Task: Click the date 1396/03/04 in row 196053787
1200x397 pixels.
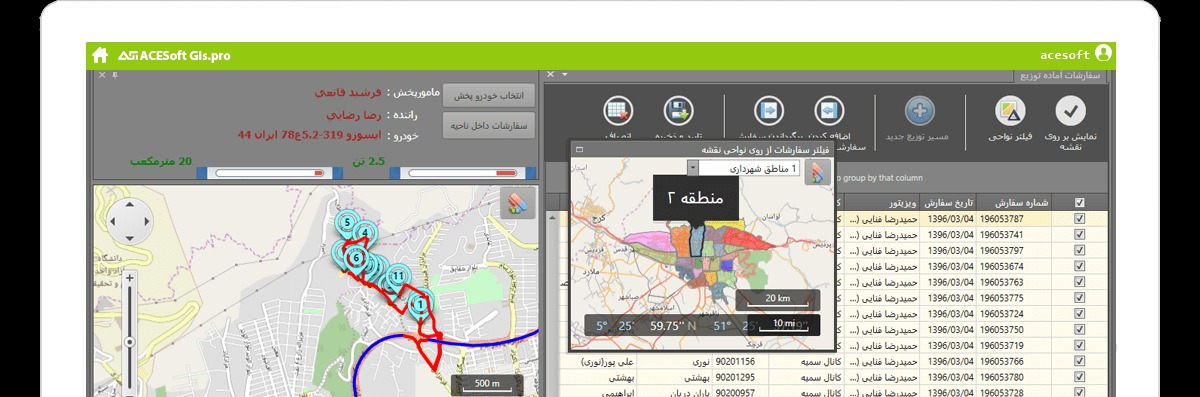Action: [x=949, y=218]
